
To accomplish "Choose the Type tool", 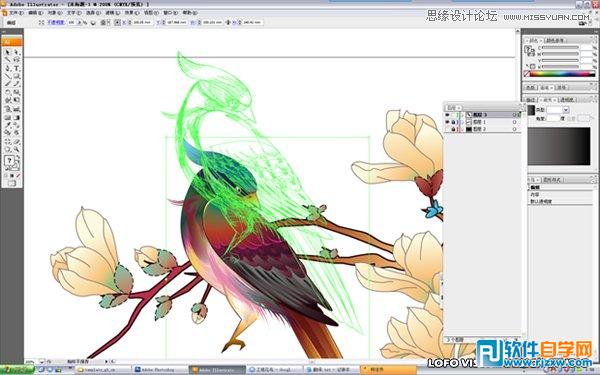I will click(16, 68).
